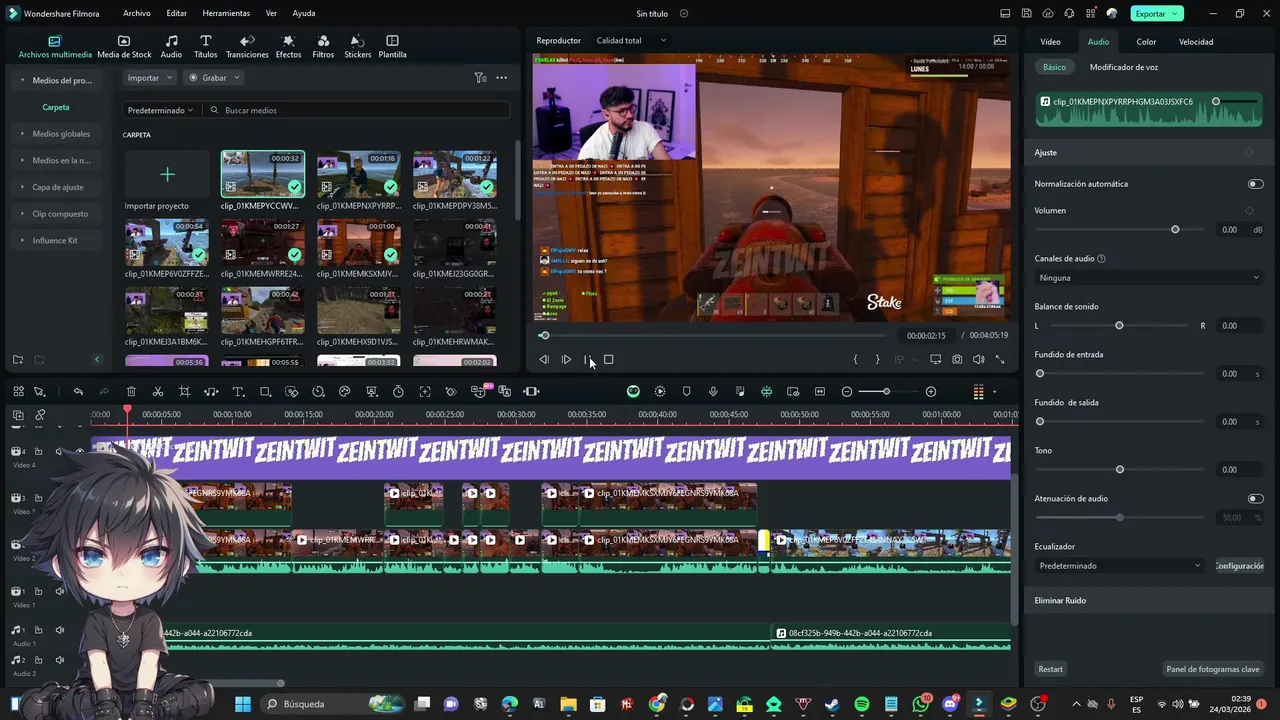Mute the Audio 2 track
Viewport: 1280px width, 720px height.
pos(60,660)
